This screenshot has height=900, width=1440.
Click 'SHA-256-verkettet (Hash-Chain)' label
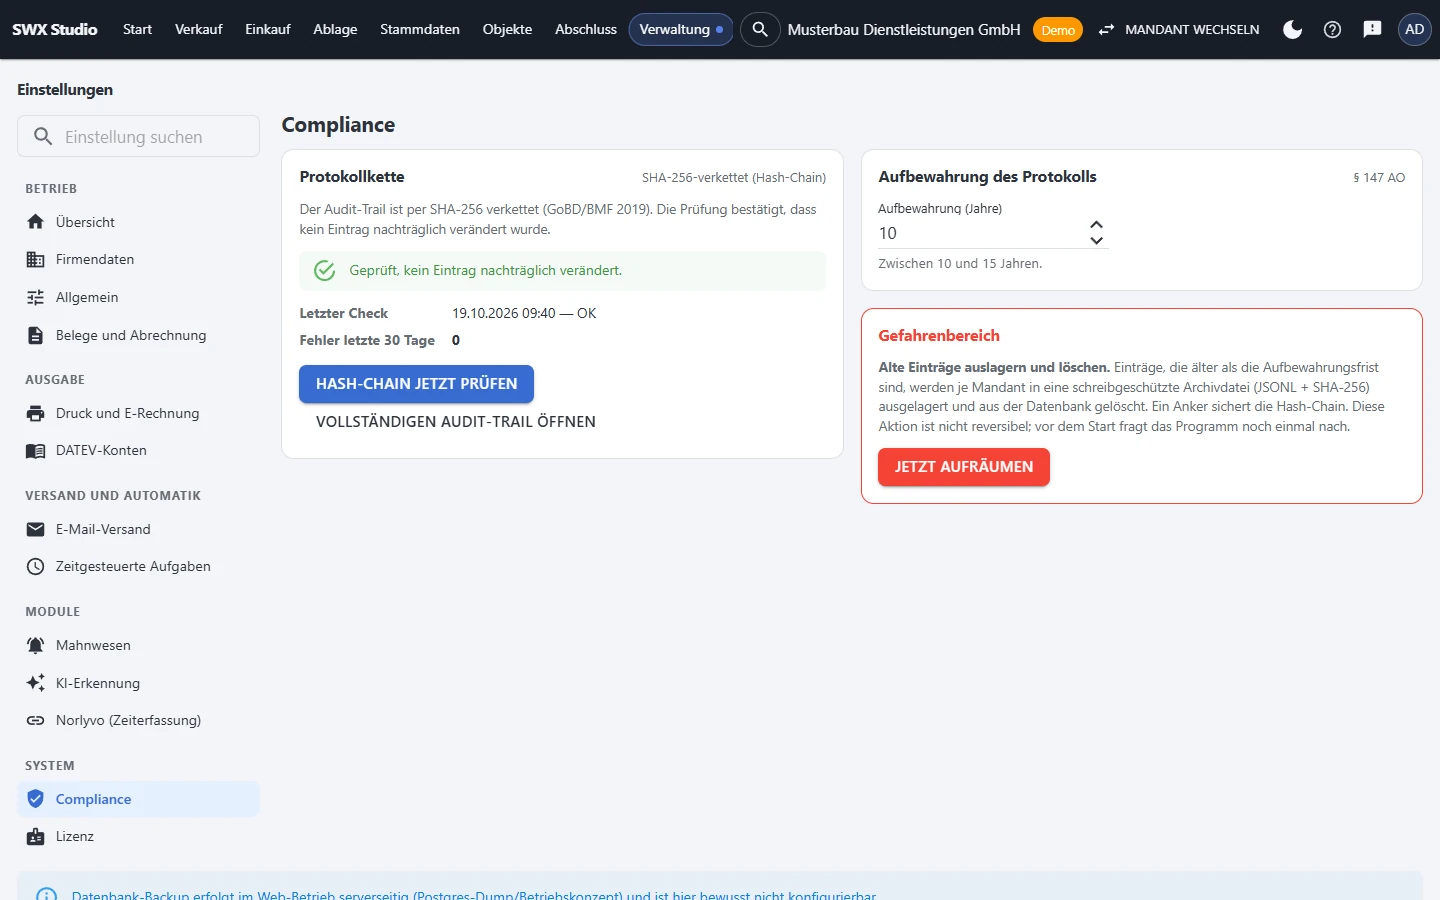(x=734, y=177)
